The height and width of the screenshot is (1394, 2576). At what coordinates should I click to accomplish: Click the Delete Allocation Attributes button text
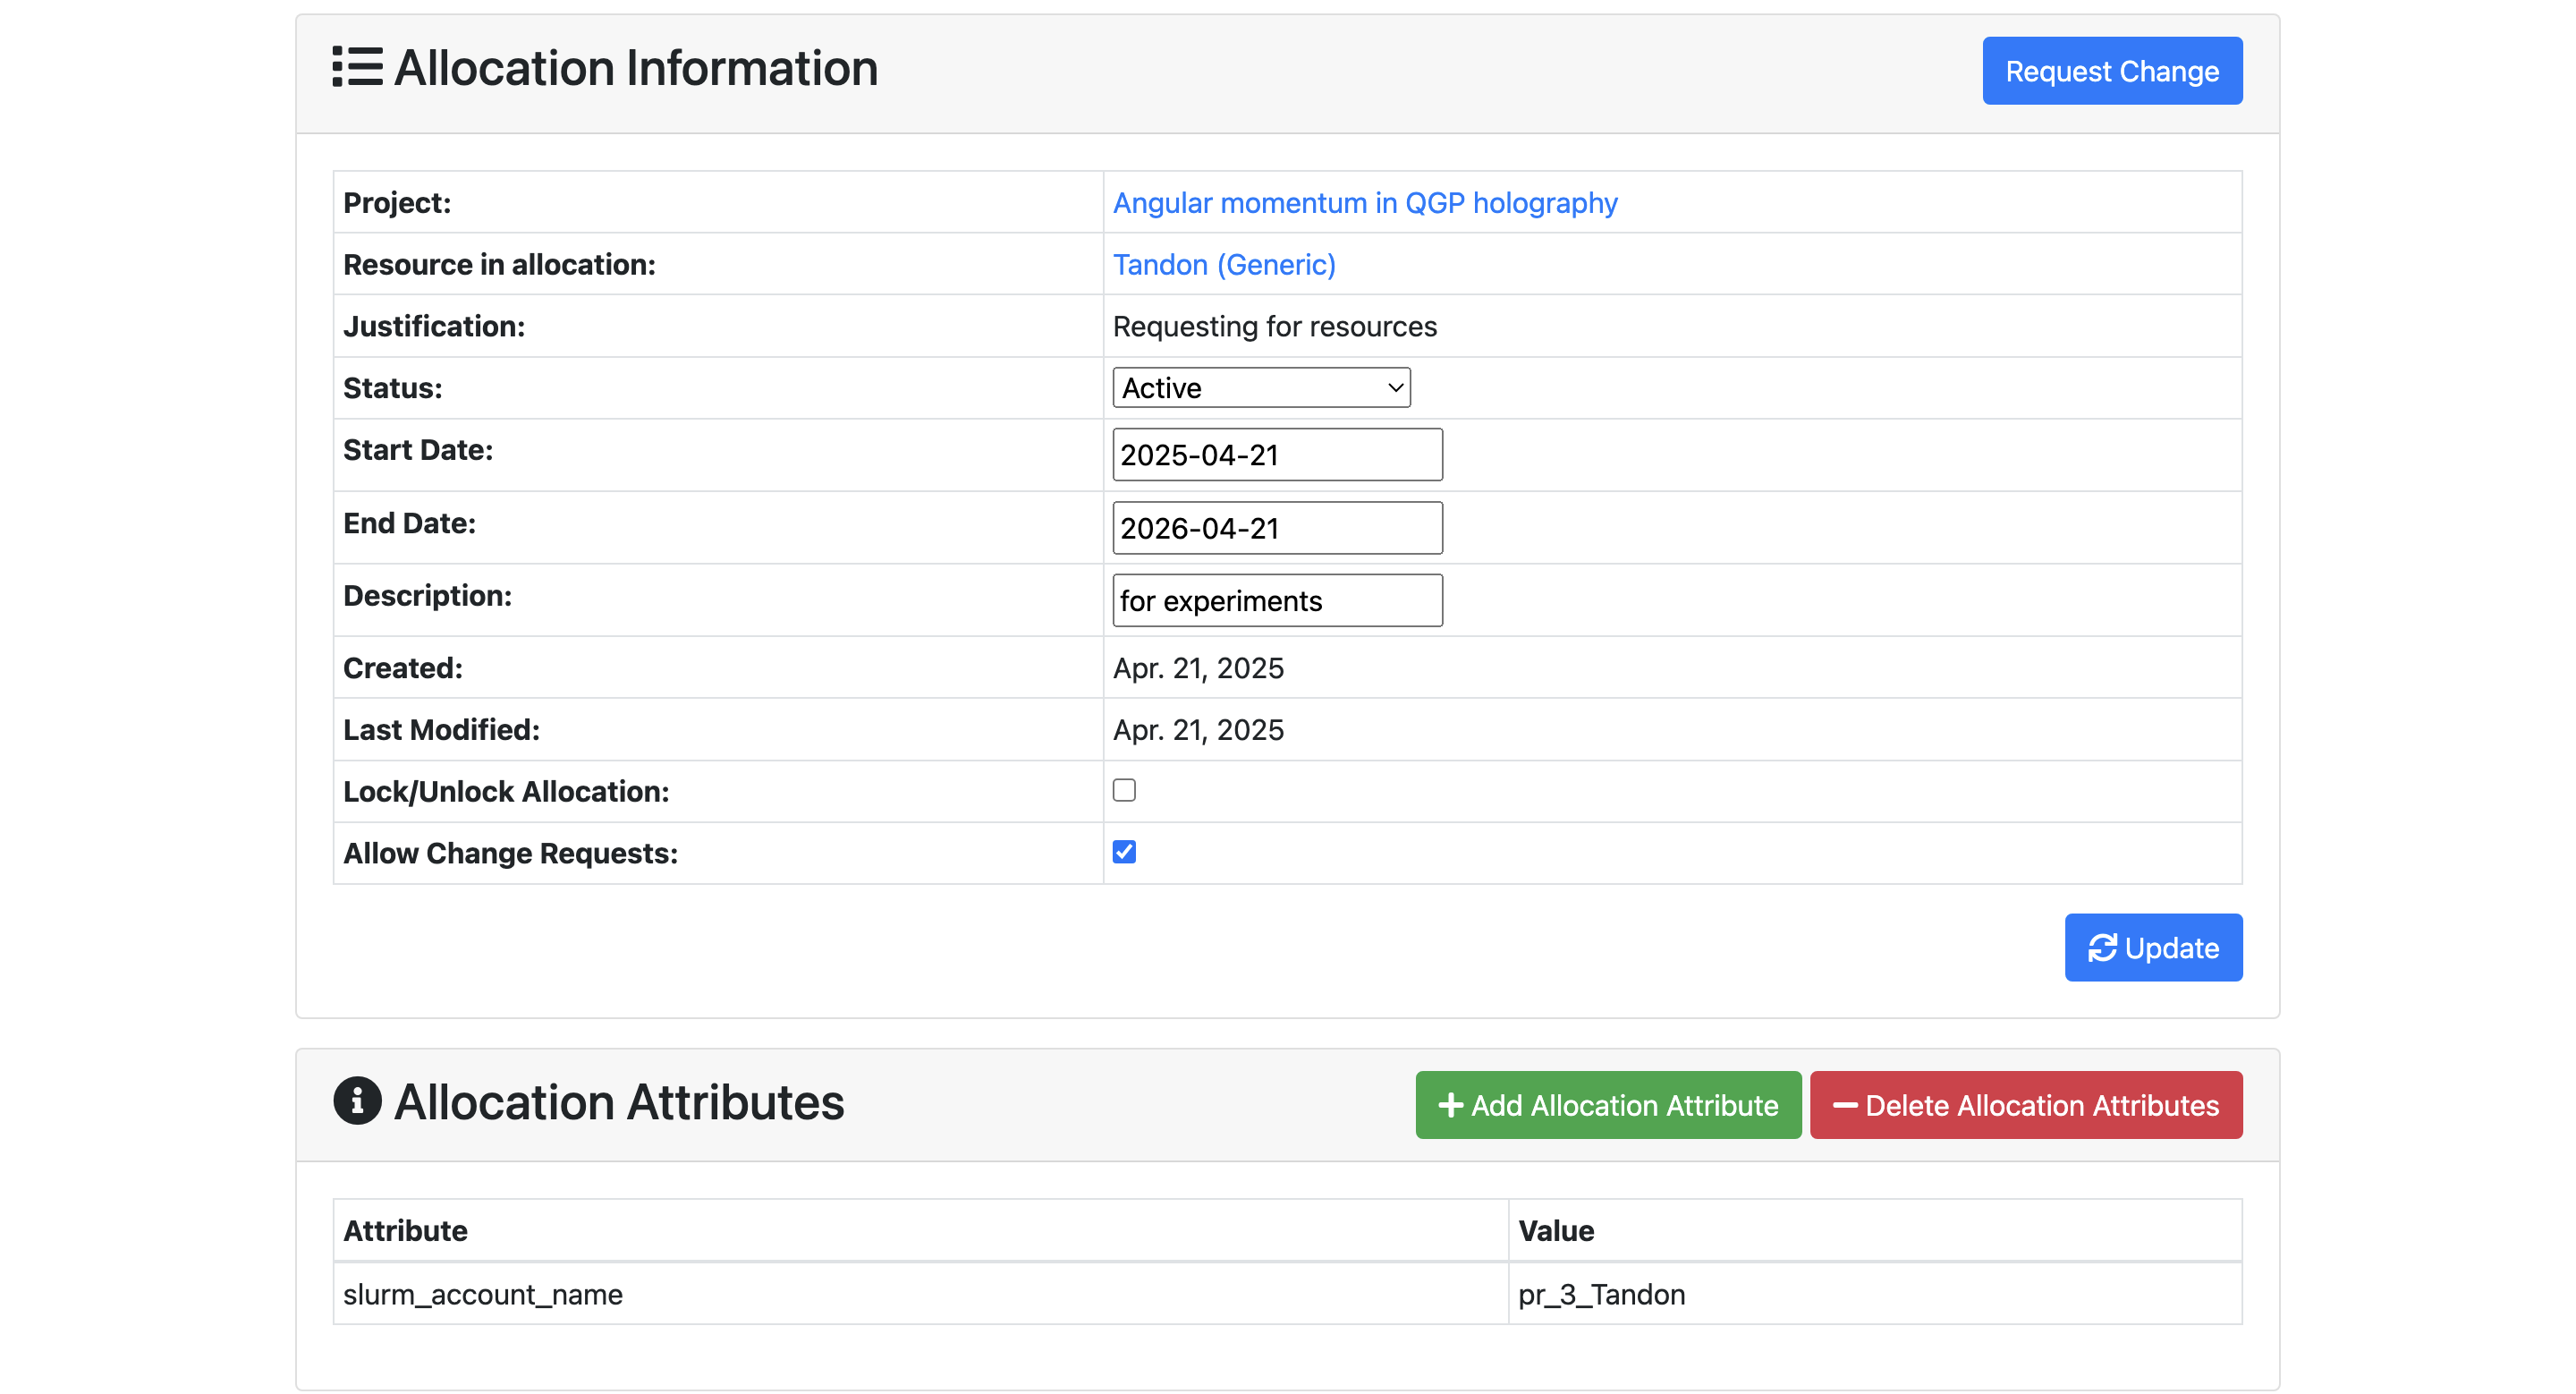click(2042, 1105)
